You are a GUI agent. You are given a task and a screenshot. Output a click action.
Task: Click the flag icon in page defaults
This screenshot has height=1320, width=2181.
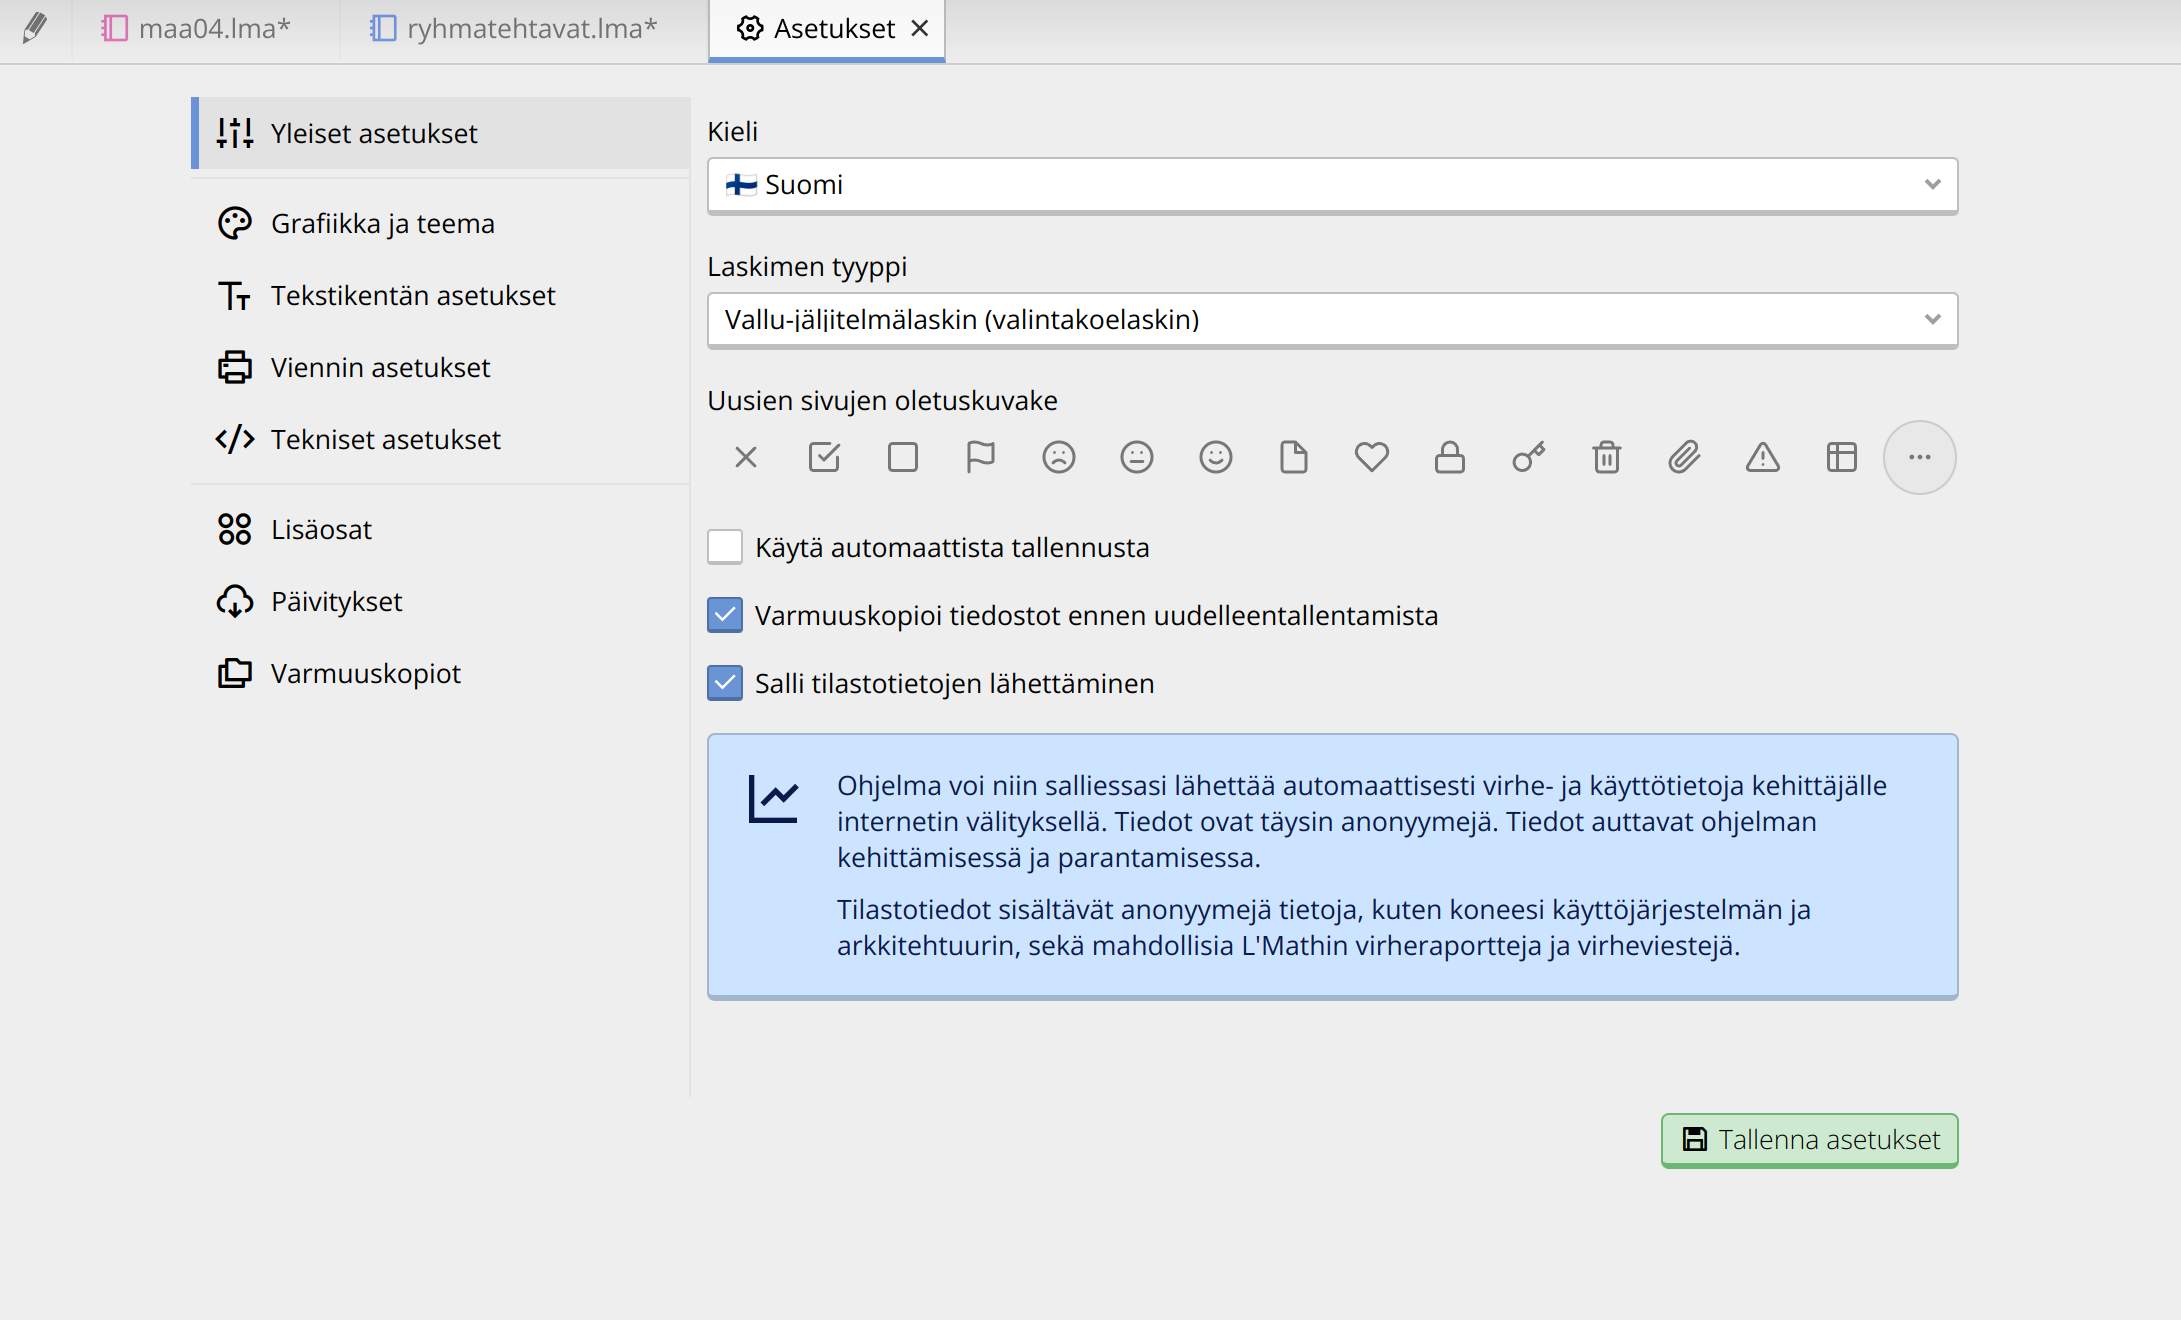tap(978, 457)
